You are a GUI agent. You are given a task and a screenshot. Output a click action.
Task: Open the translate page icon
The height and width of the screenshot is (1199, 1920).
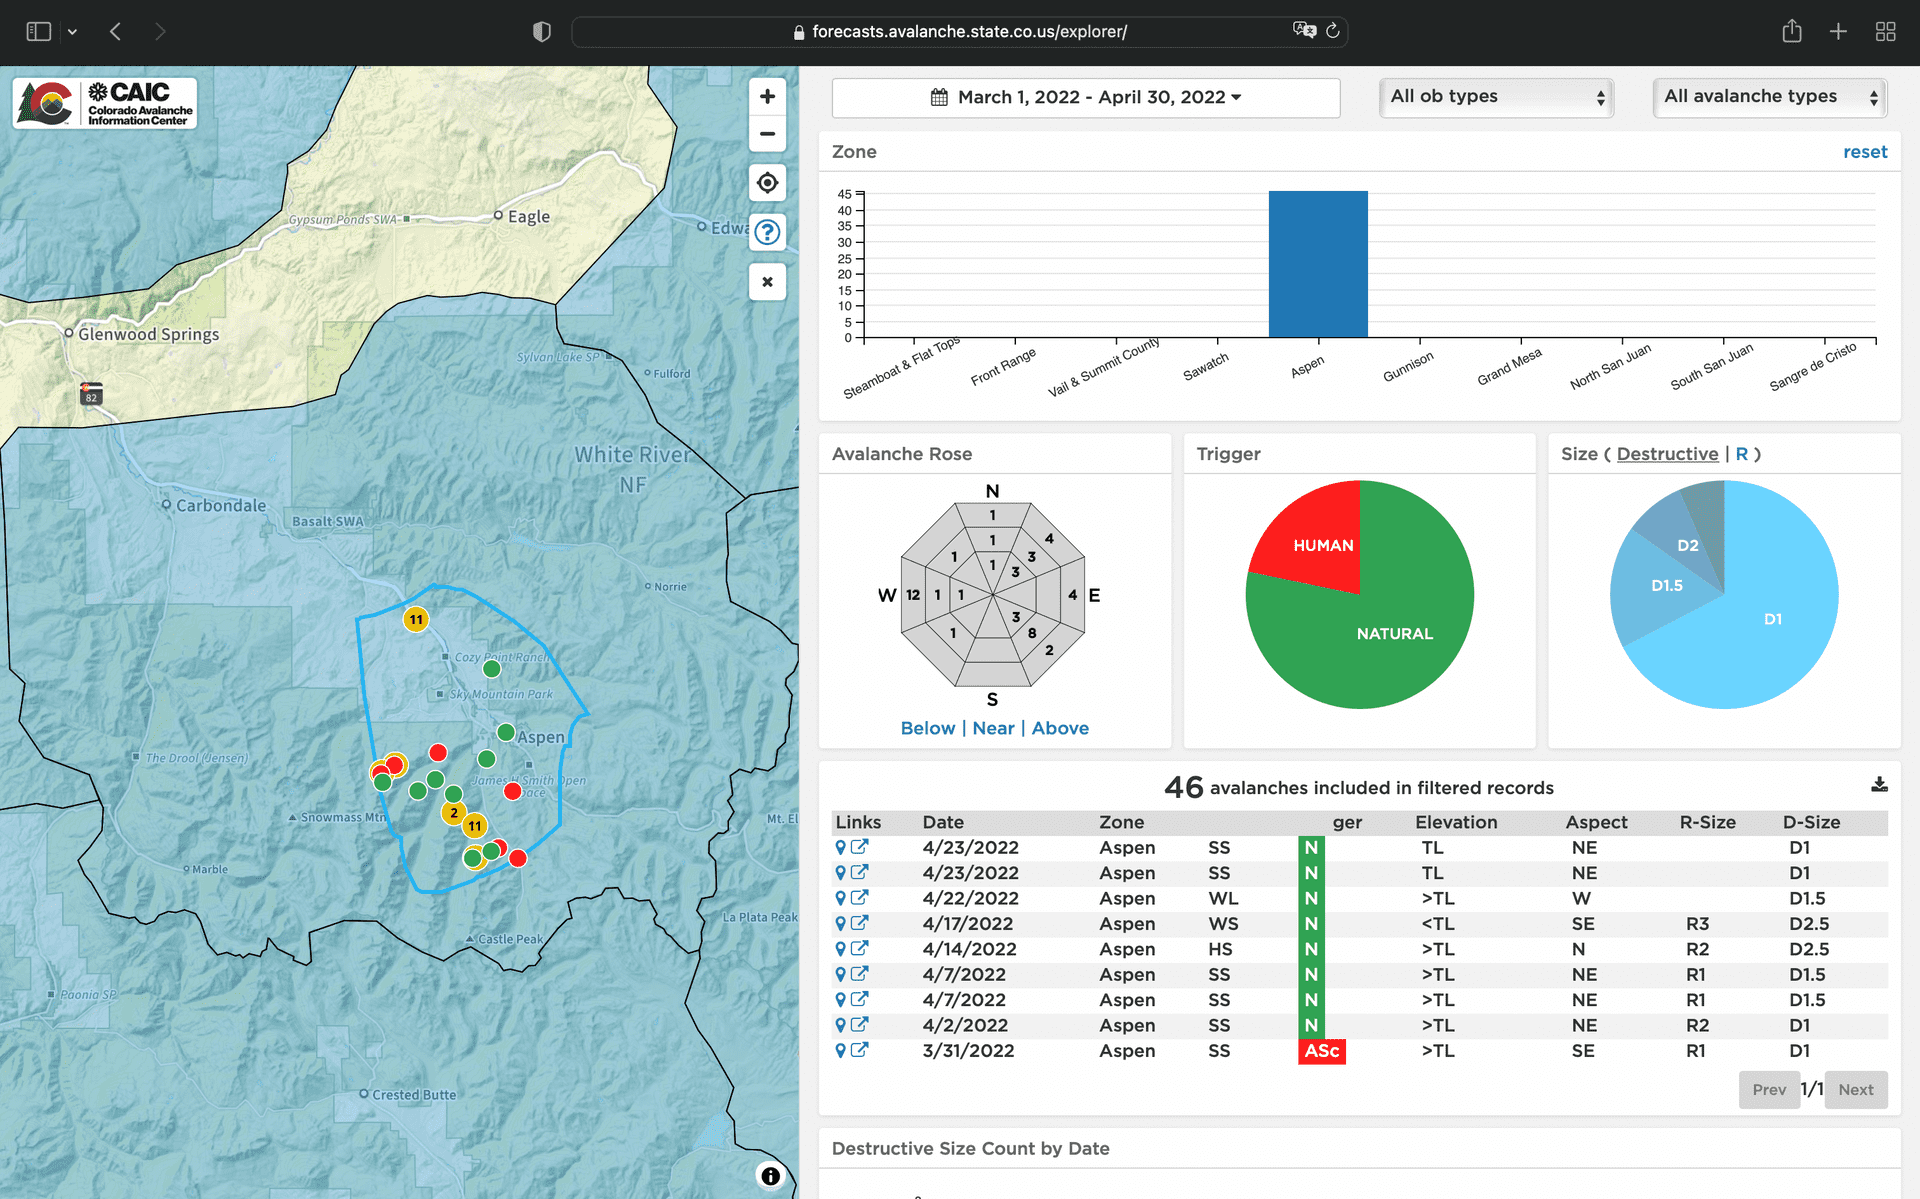click(x=1304, y=30)
